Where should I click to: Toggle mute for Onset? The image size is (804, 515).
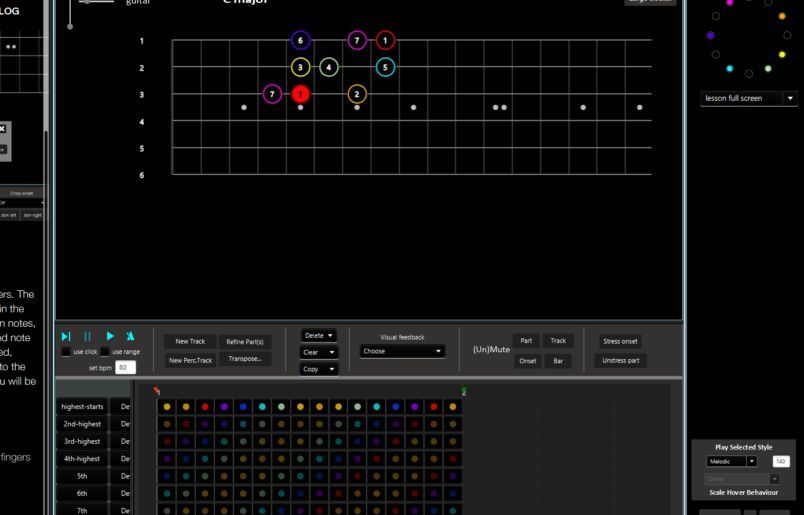[527, 361]
